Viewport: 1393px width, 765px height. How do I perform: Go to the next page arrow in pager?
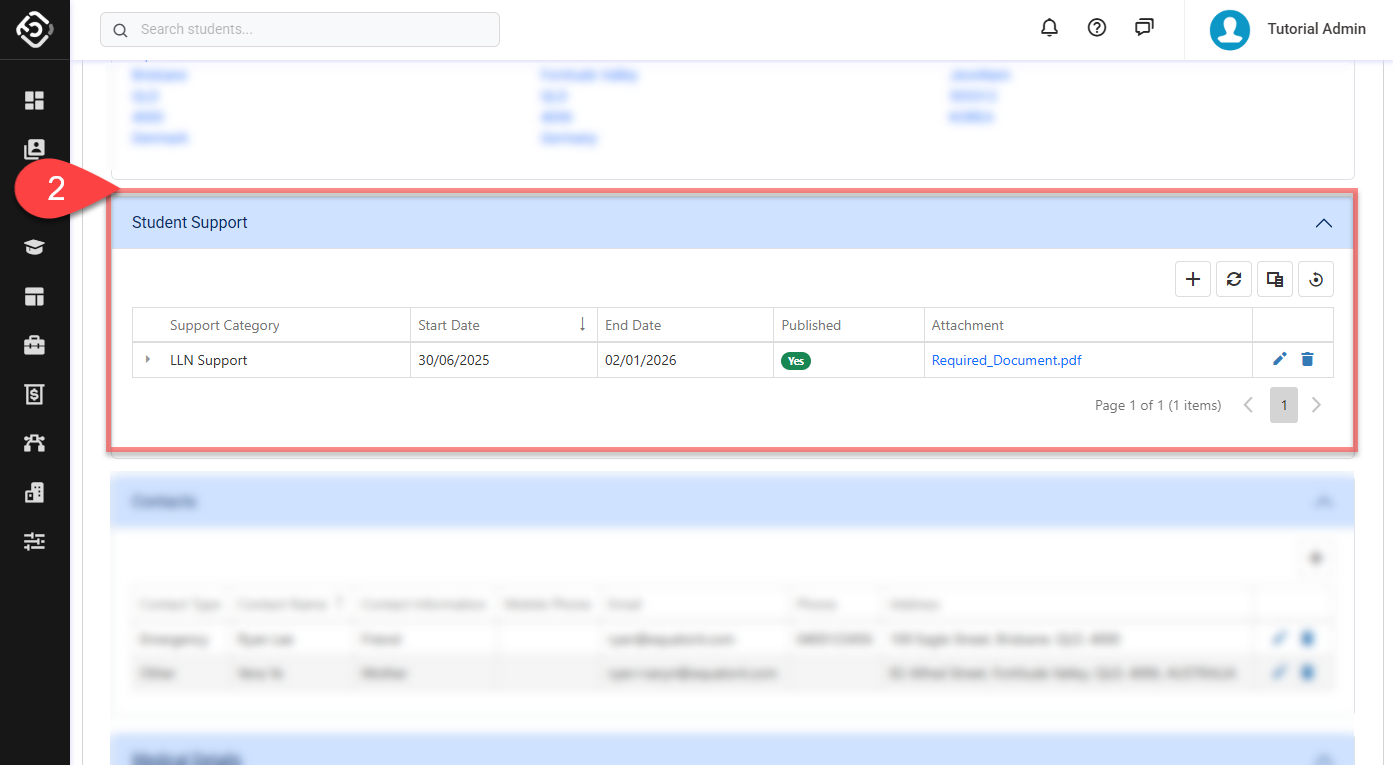[x=1316, y=405]
